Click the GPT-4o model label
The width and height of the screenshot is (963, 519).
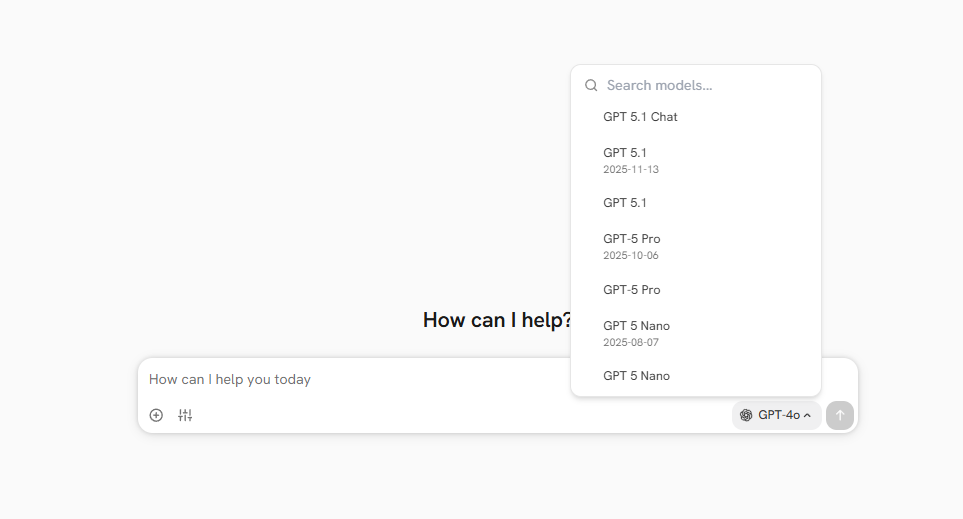point(778,415)
